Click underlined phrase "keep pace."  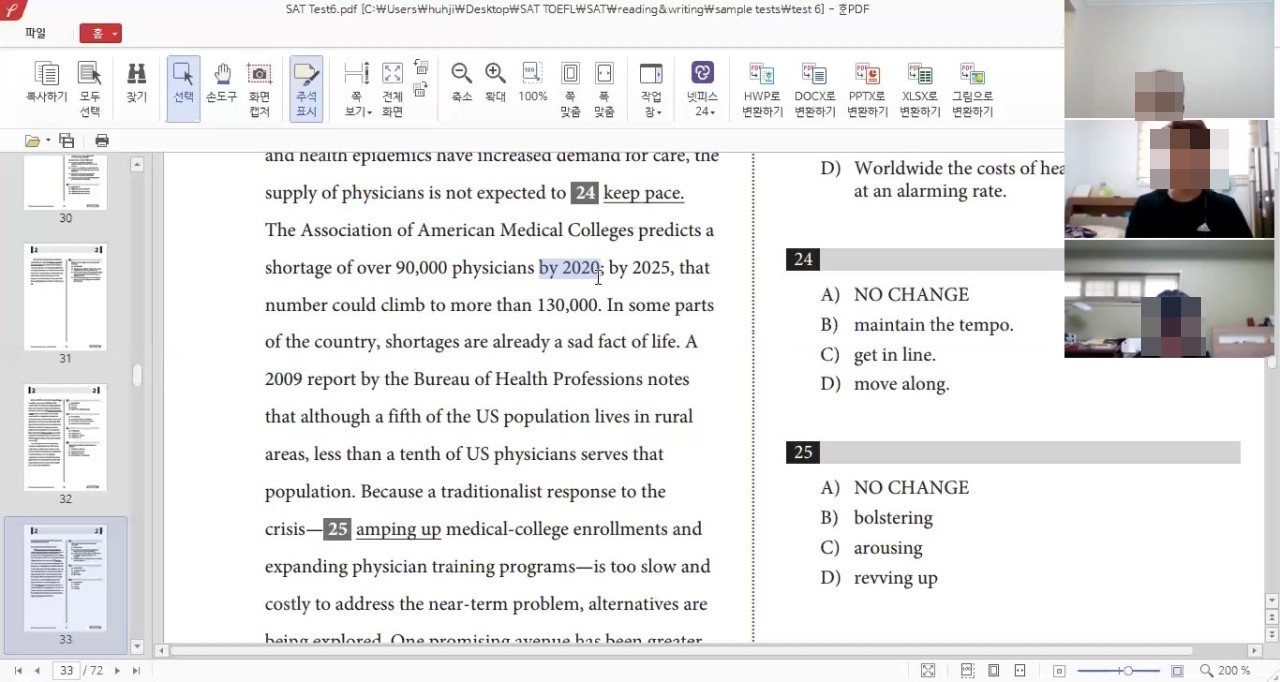(643, 193)
